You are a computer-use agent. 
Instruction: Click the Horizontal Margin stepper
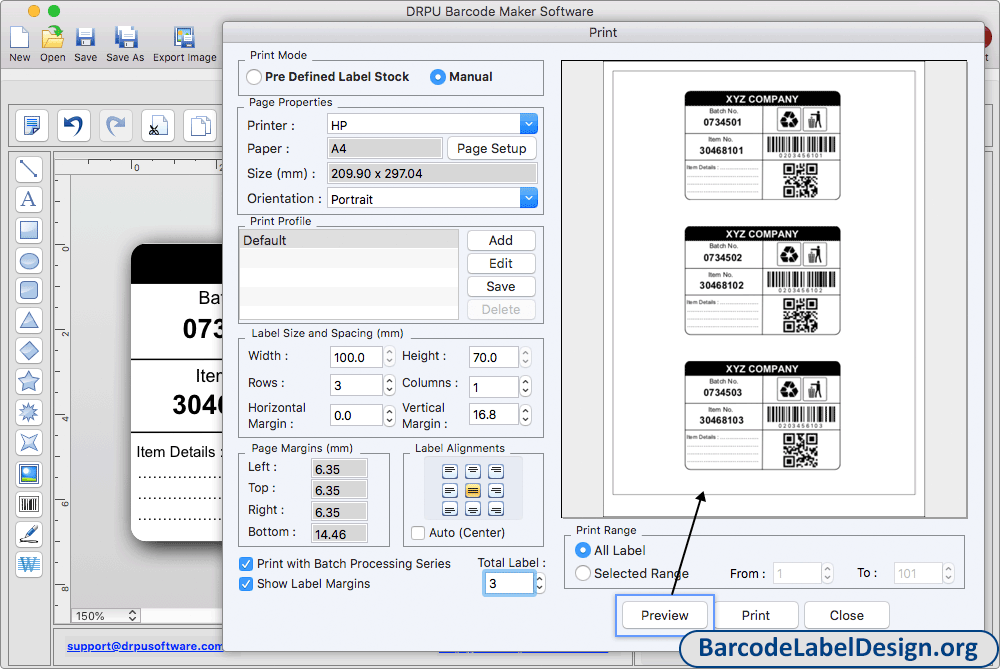point(390,415)
